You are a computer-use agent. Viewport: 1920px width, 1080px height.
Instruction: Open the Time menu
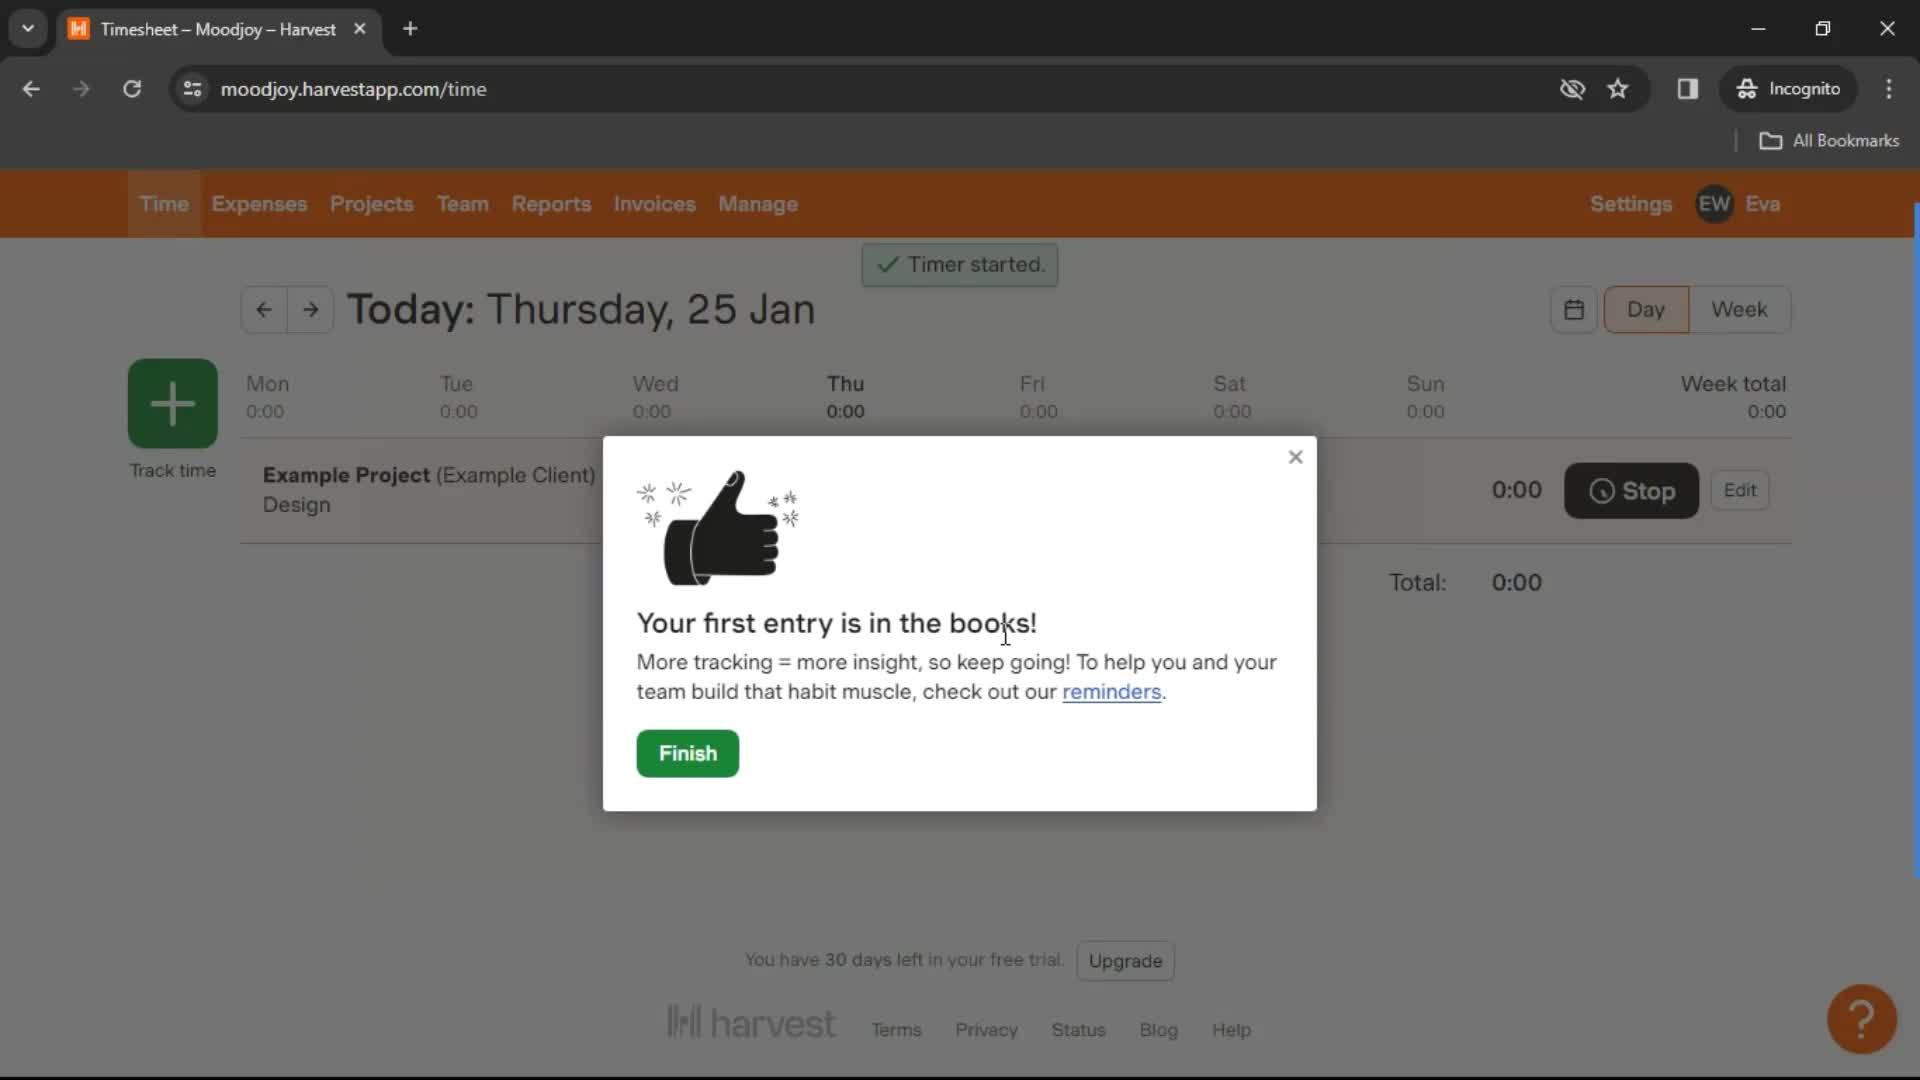165,203
